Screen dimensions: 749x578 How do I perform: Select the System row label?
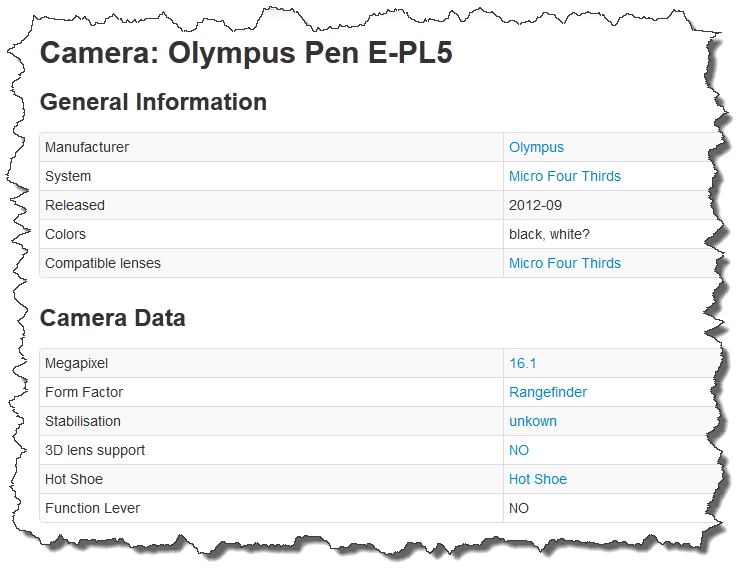click(x=68, y=176)
